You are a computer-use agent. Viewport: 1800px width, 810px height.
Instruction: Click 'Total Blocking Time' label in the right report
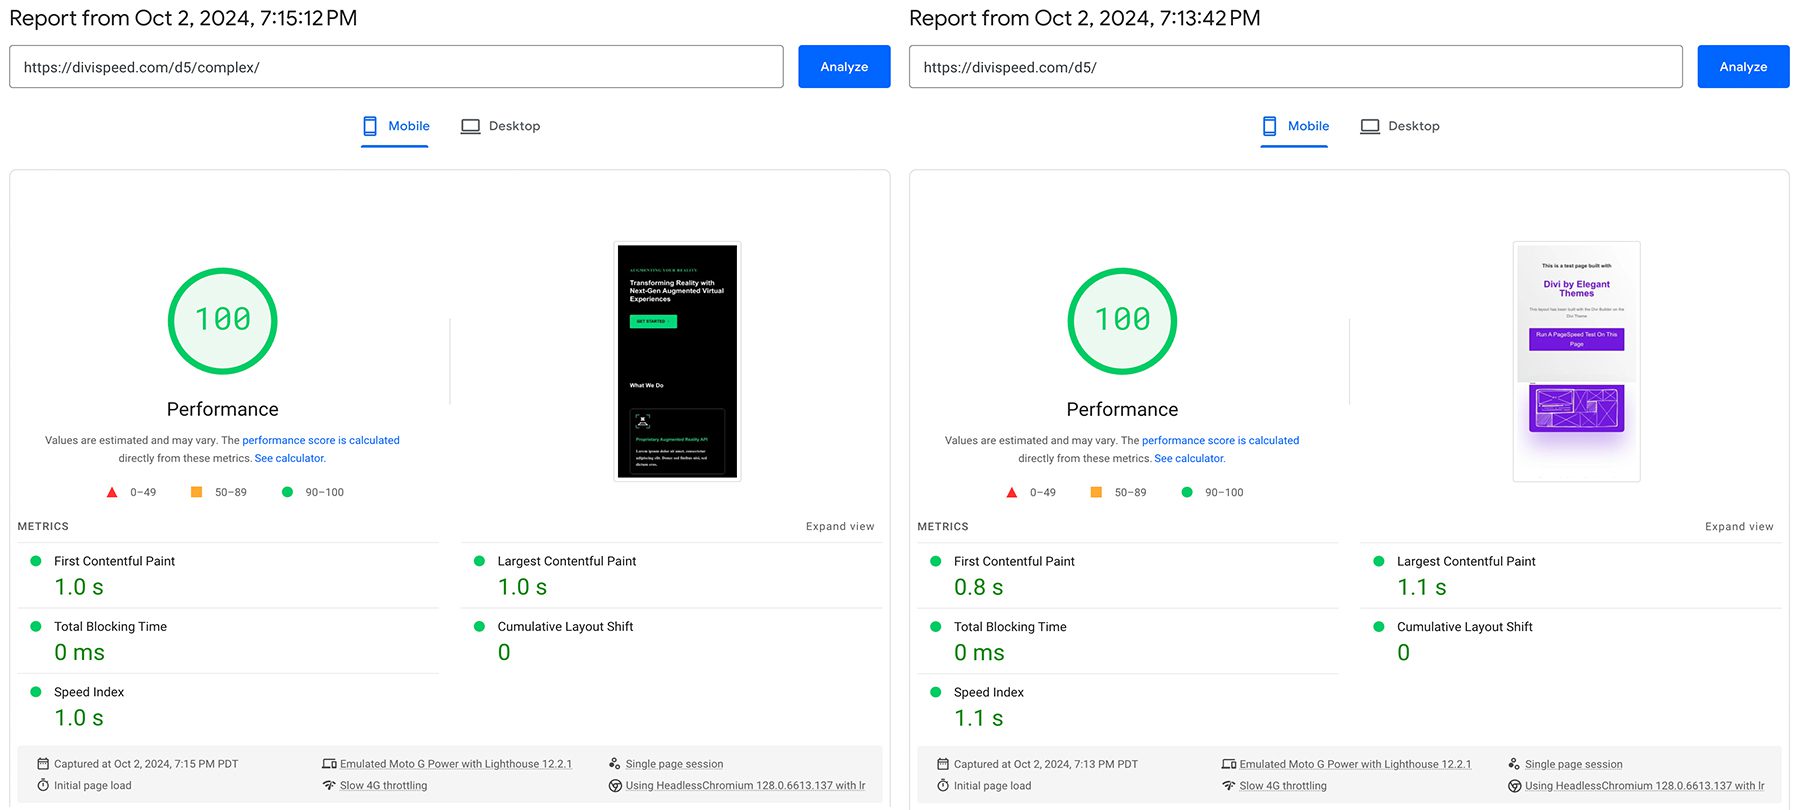click(1010, 627)
